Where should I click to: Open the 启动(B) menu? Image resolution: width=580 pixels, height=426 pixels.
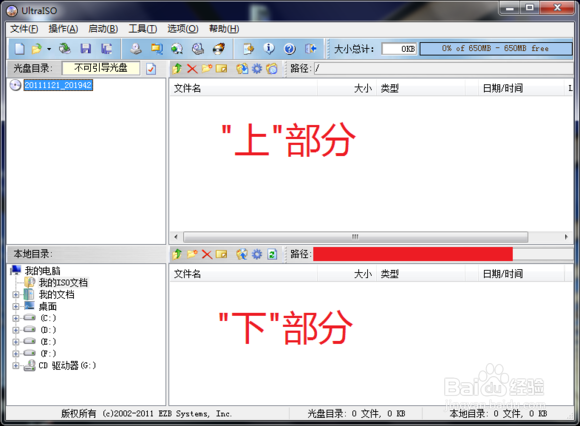(103, 29)
